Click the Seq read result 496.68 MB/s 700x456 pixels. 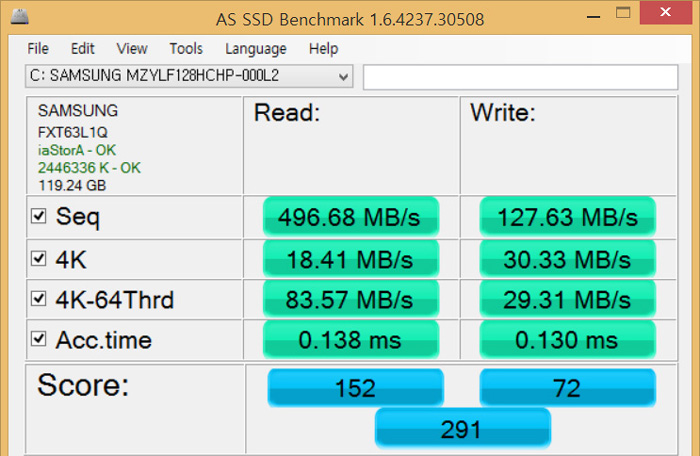351,217
